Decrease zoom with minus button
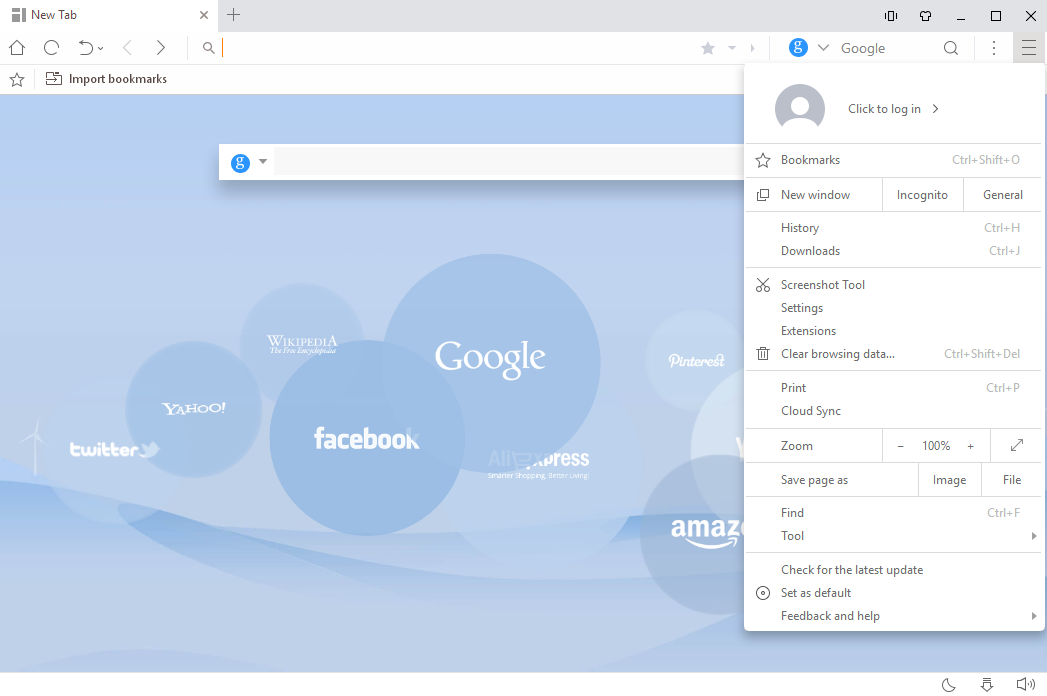 point(900,446)
